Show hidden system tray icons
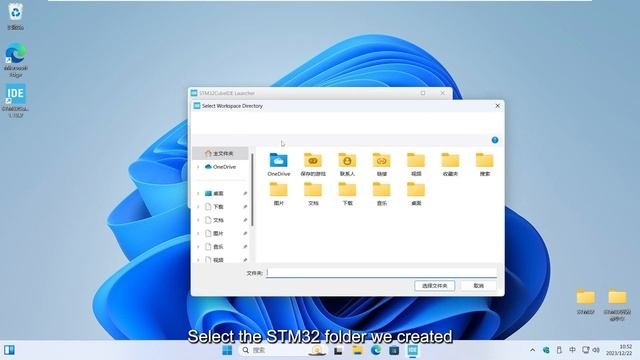640x360 pixels. (532, 350)
